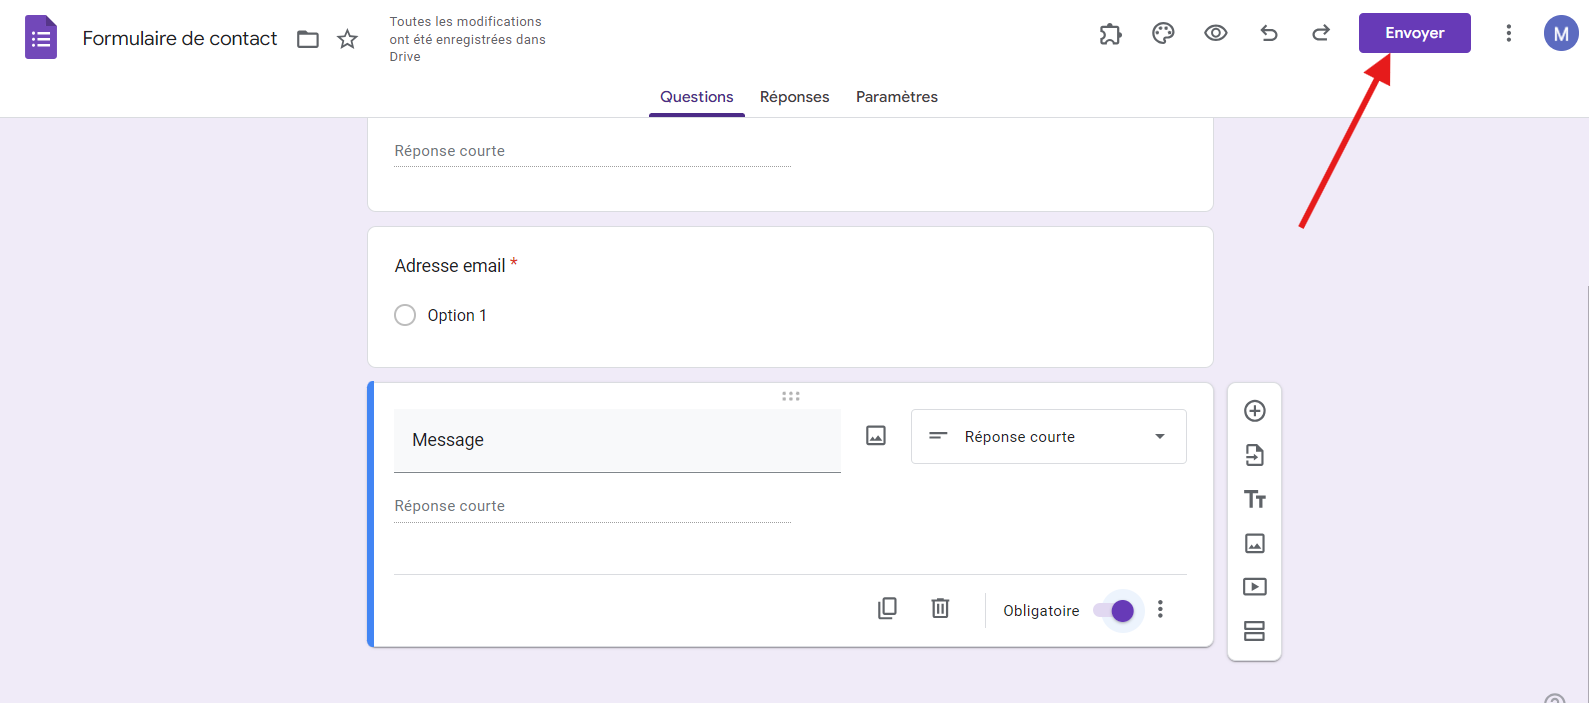Open the Réponse courte question type dropdown
Image resolution: width=1589 pixels, height=703 pixels.
[1049, 436]
